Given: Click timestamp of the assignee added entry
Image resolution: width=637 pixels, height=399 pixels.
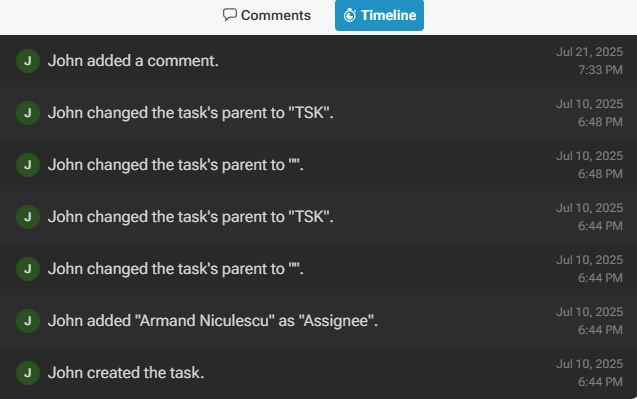Looking at the screenshot, I should coord(589,321).
